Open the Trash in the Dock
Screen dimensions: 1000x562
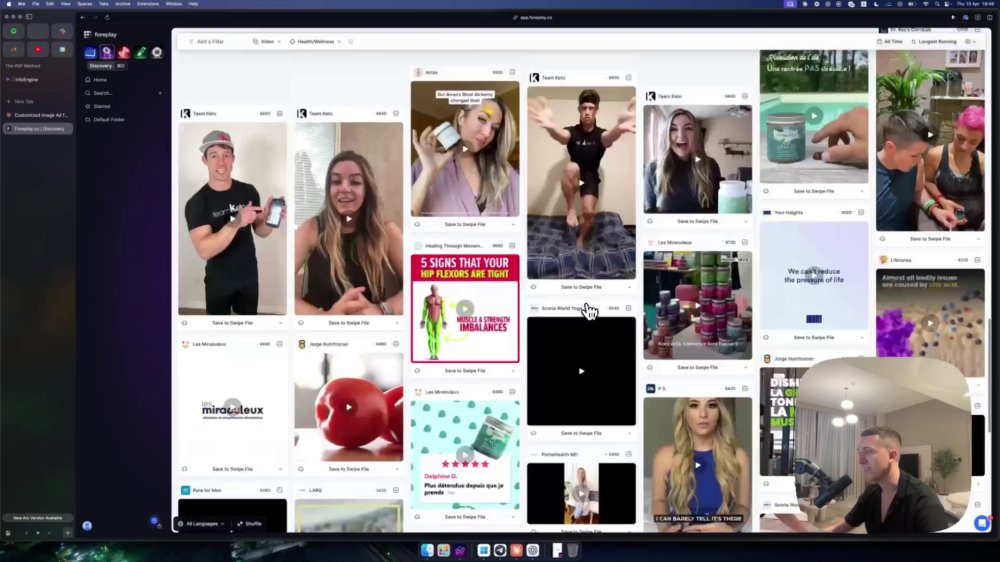573,550
